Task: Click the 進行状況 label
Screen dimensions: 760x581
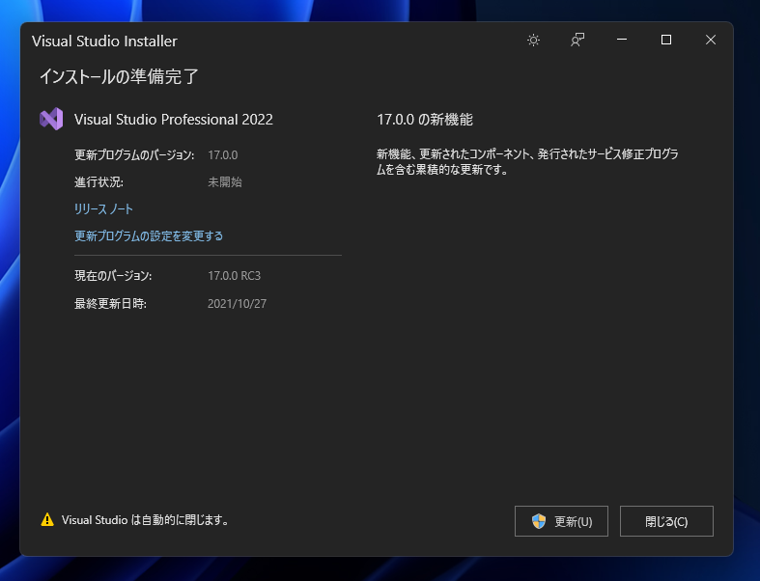Action: [x=99, y=182]
